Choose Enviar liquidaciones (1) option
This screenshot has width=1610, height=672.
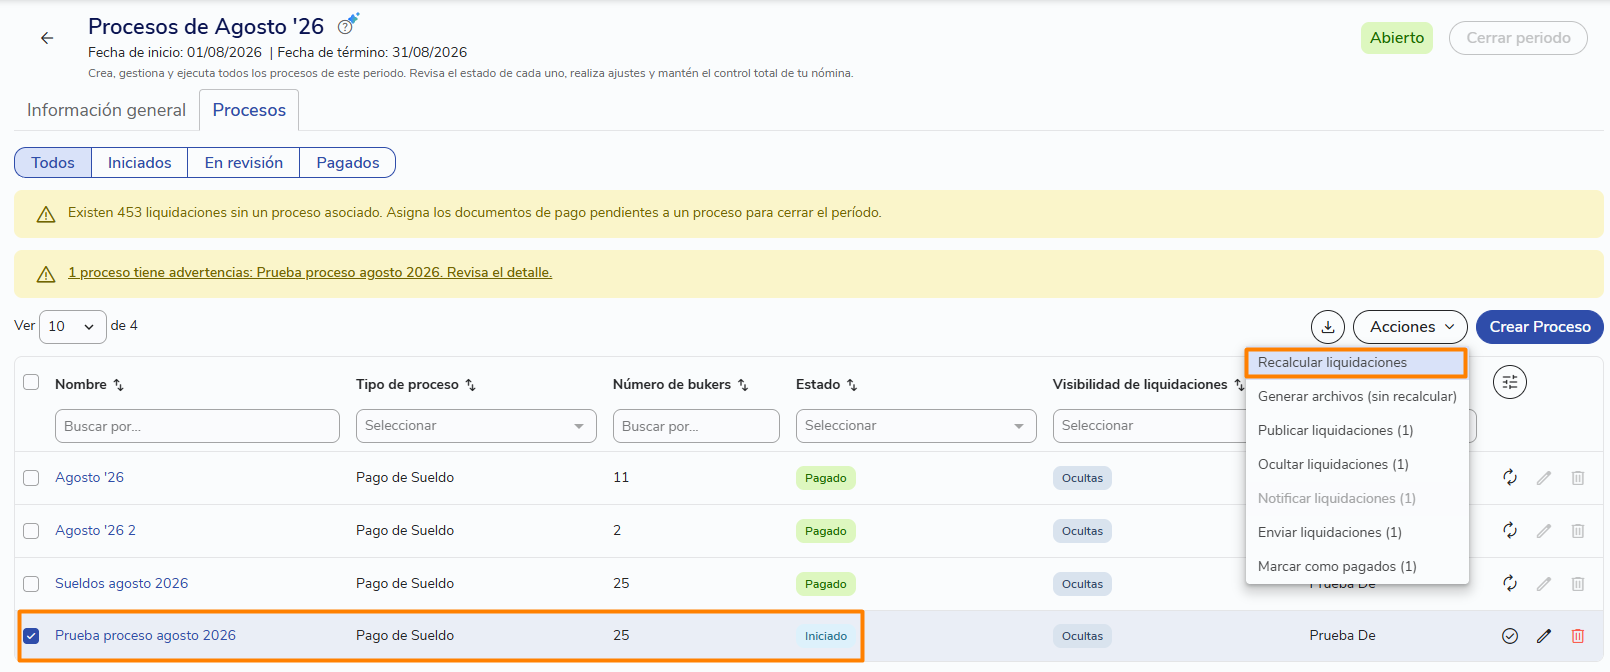(1357, 533)
